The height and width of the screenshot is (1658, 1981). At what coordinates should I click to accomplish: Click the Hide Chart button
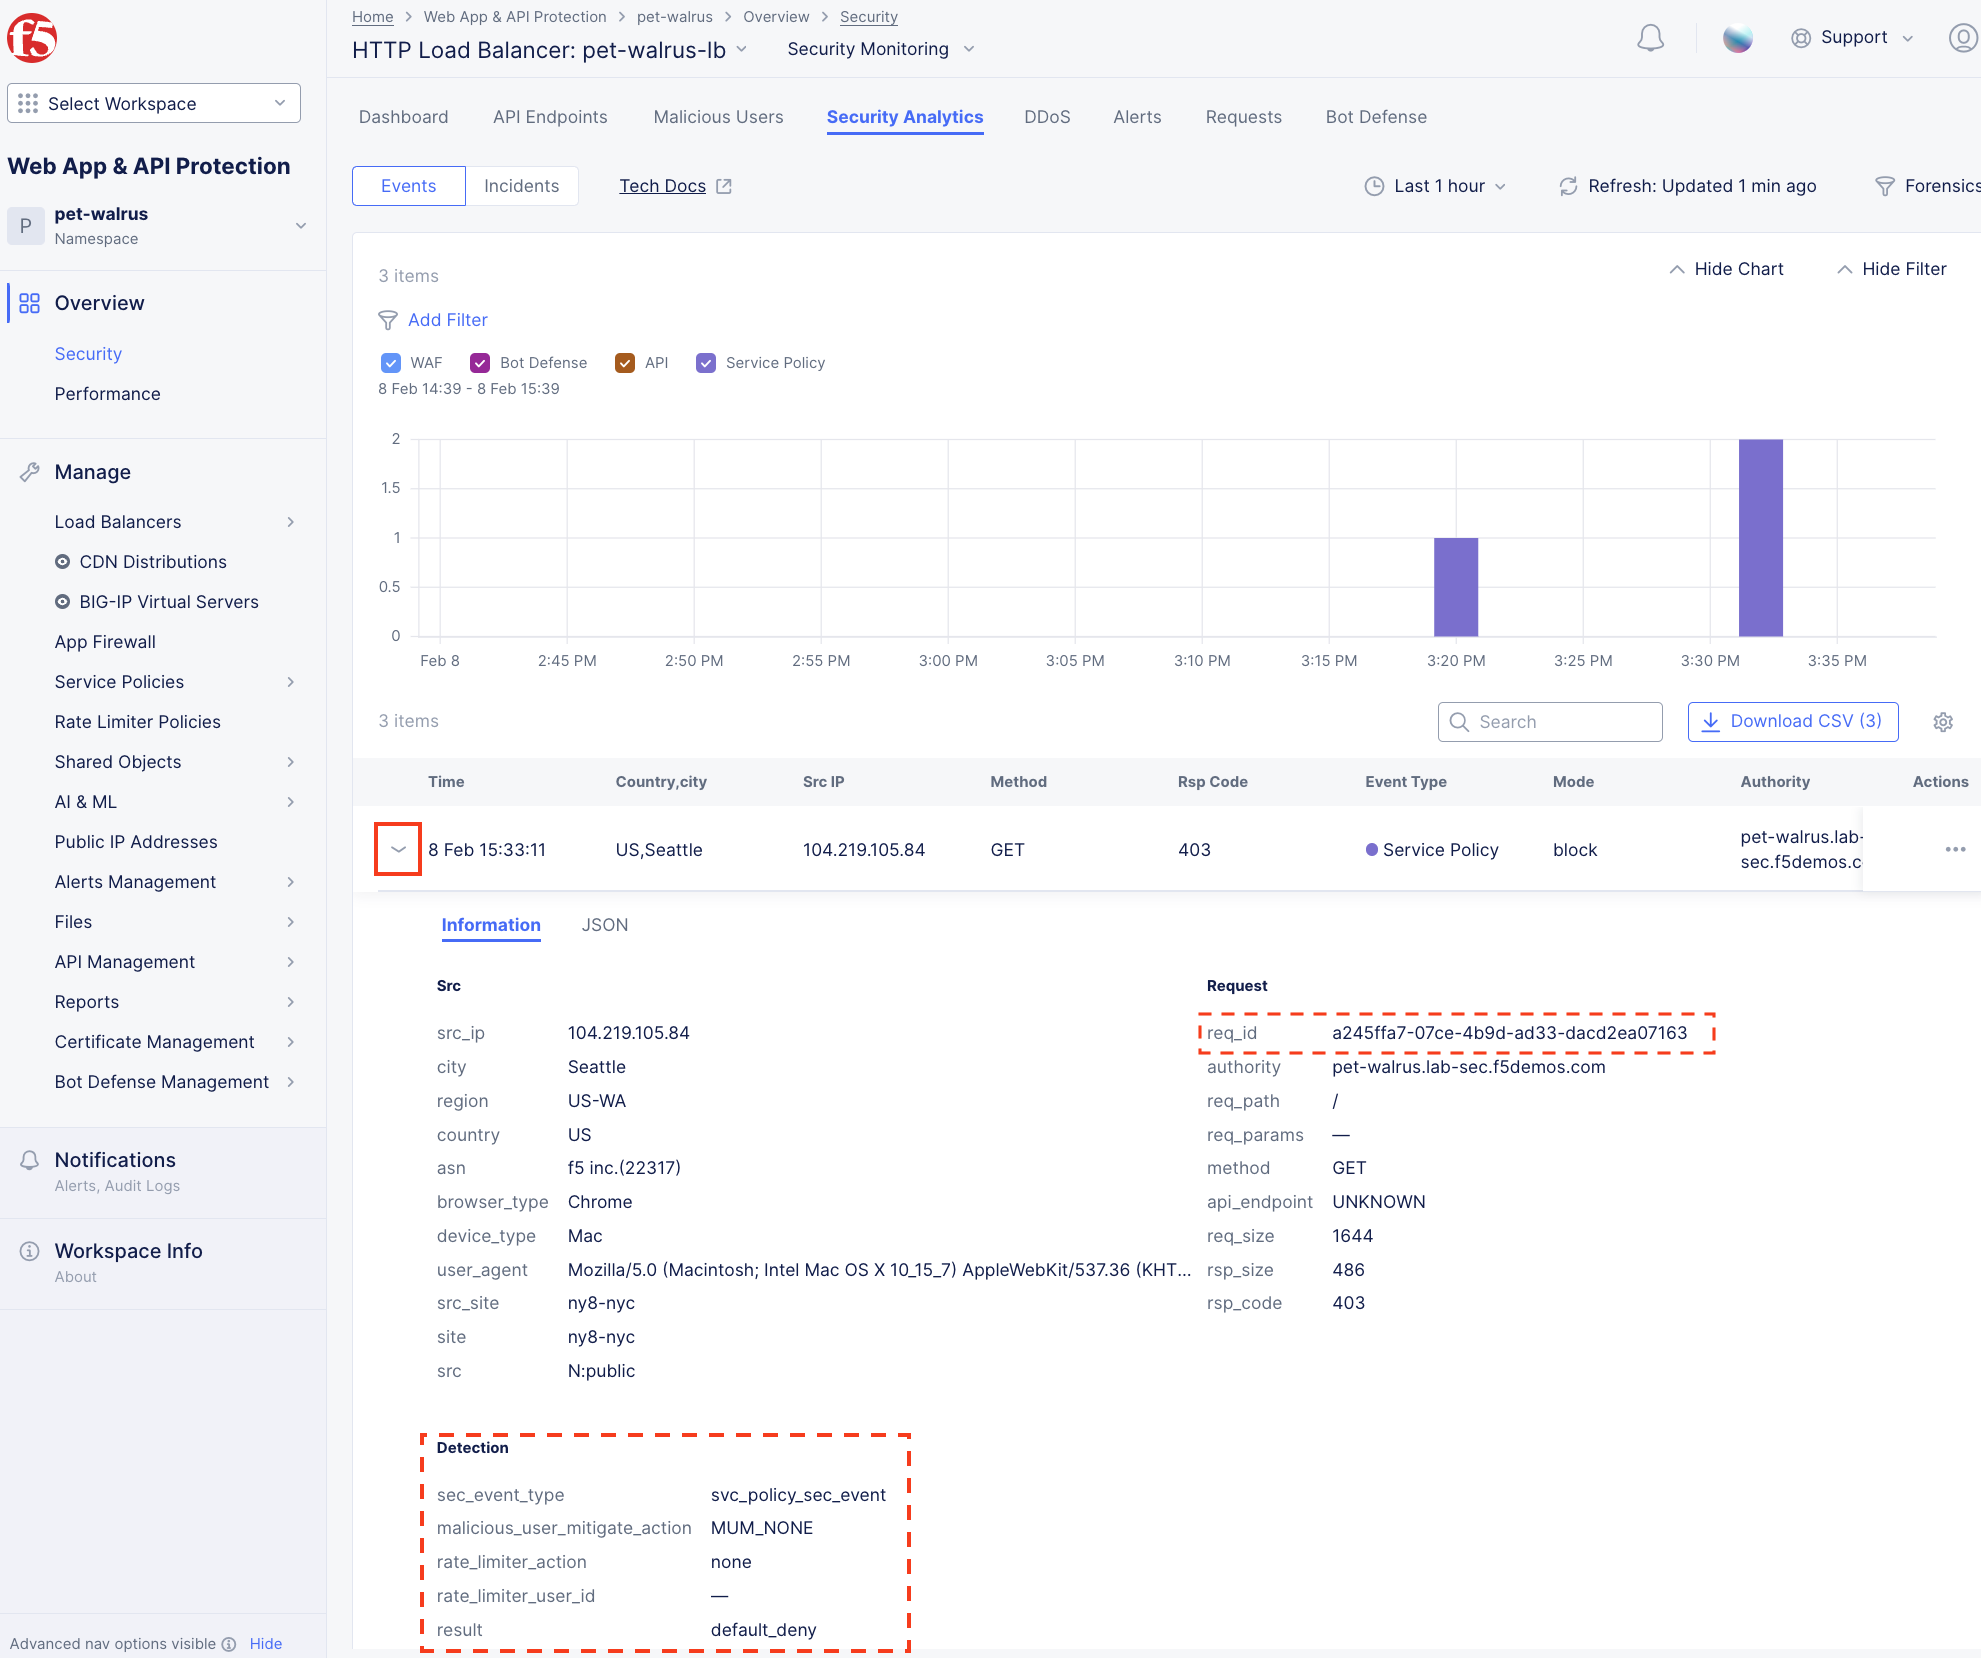pyautogui.click(x=1726, y=269)
